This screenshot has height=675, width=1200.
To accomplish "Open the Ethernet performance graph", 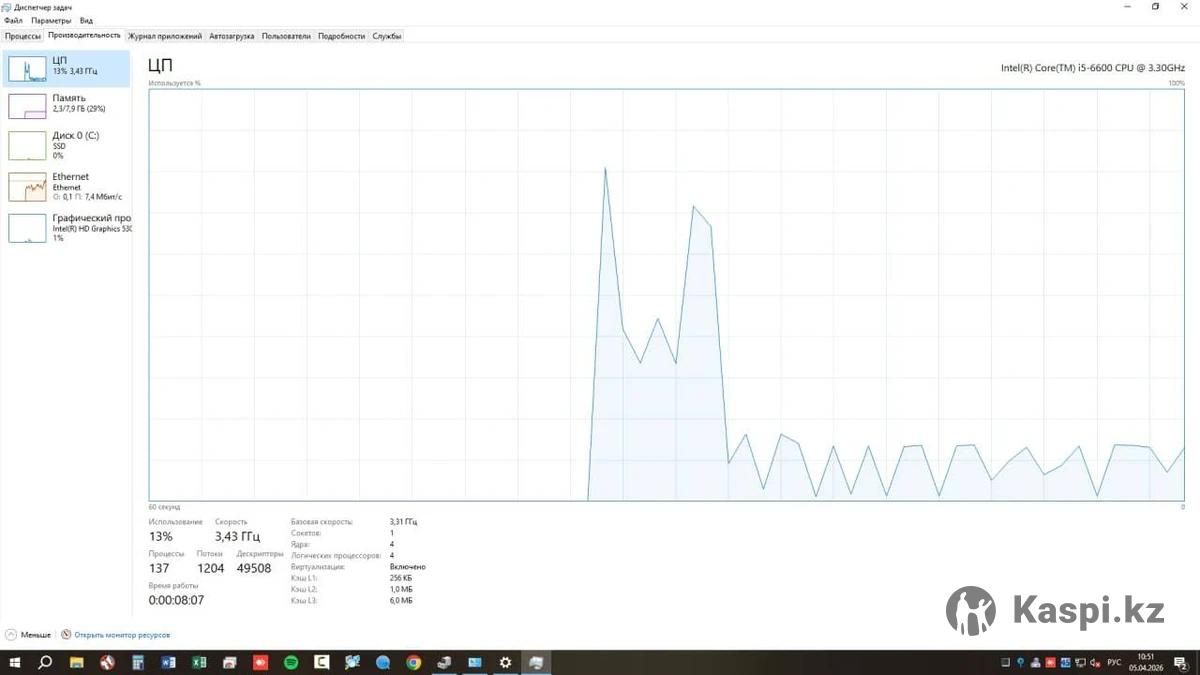I will click(x=66, y=186).
